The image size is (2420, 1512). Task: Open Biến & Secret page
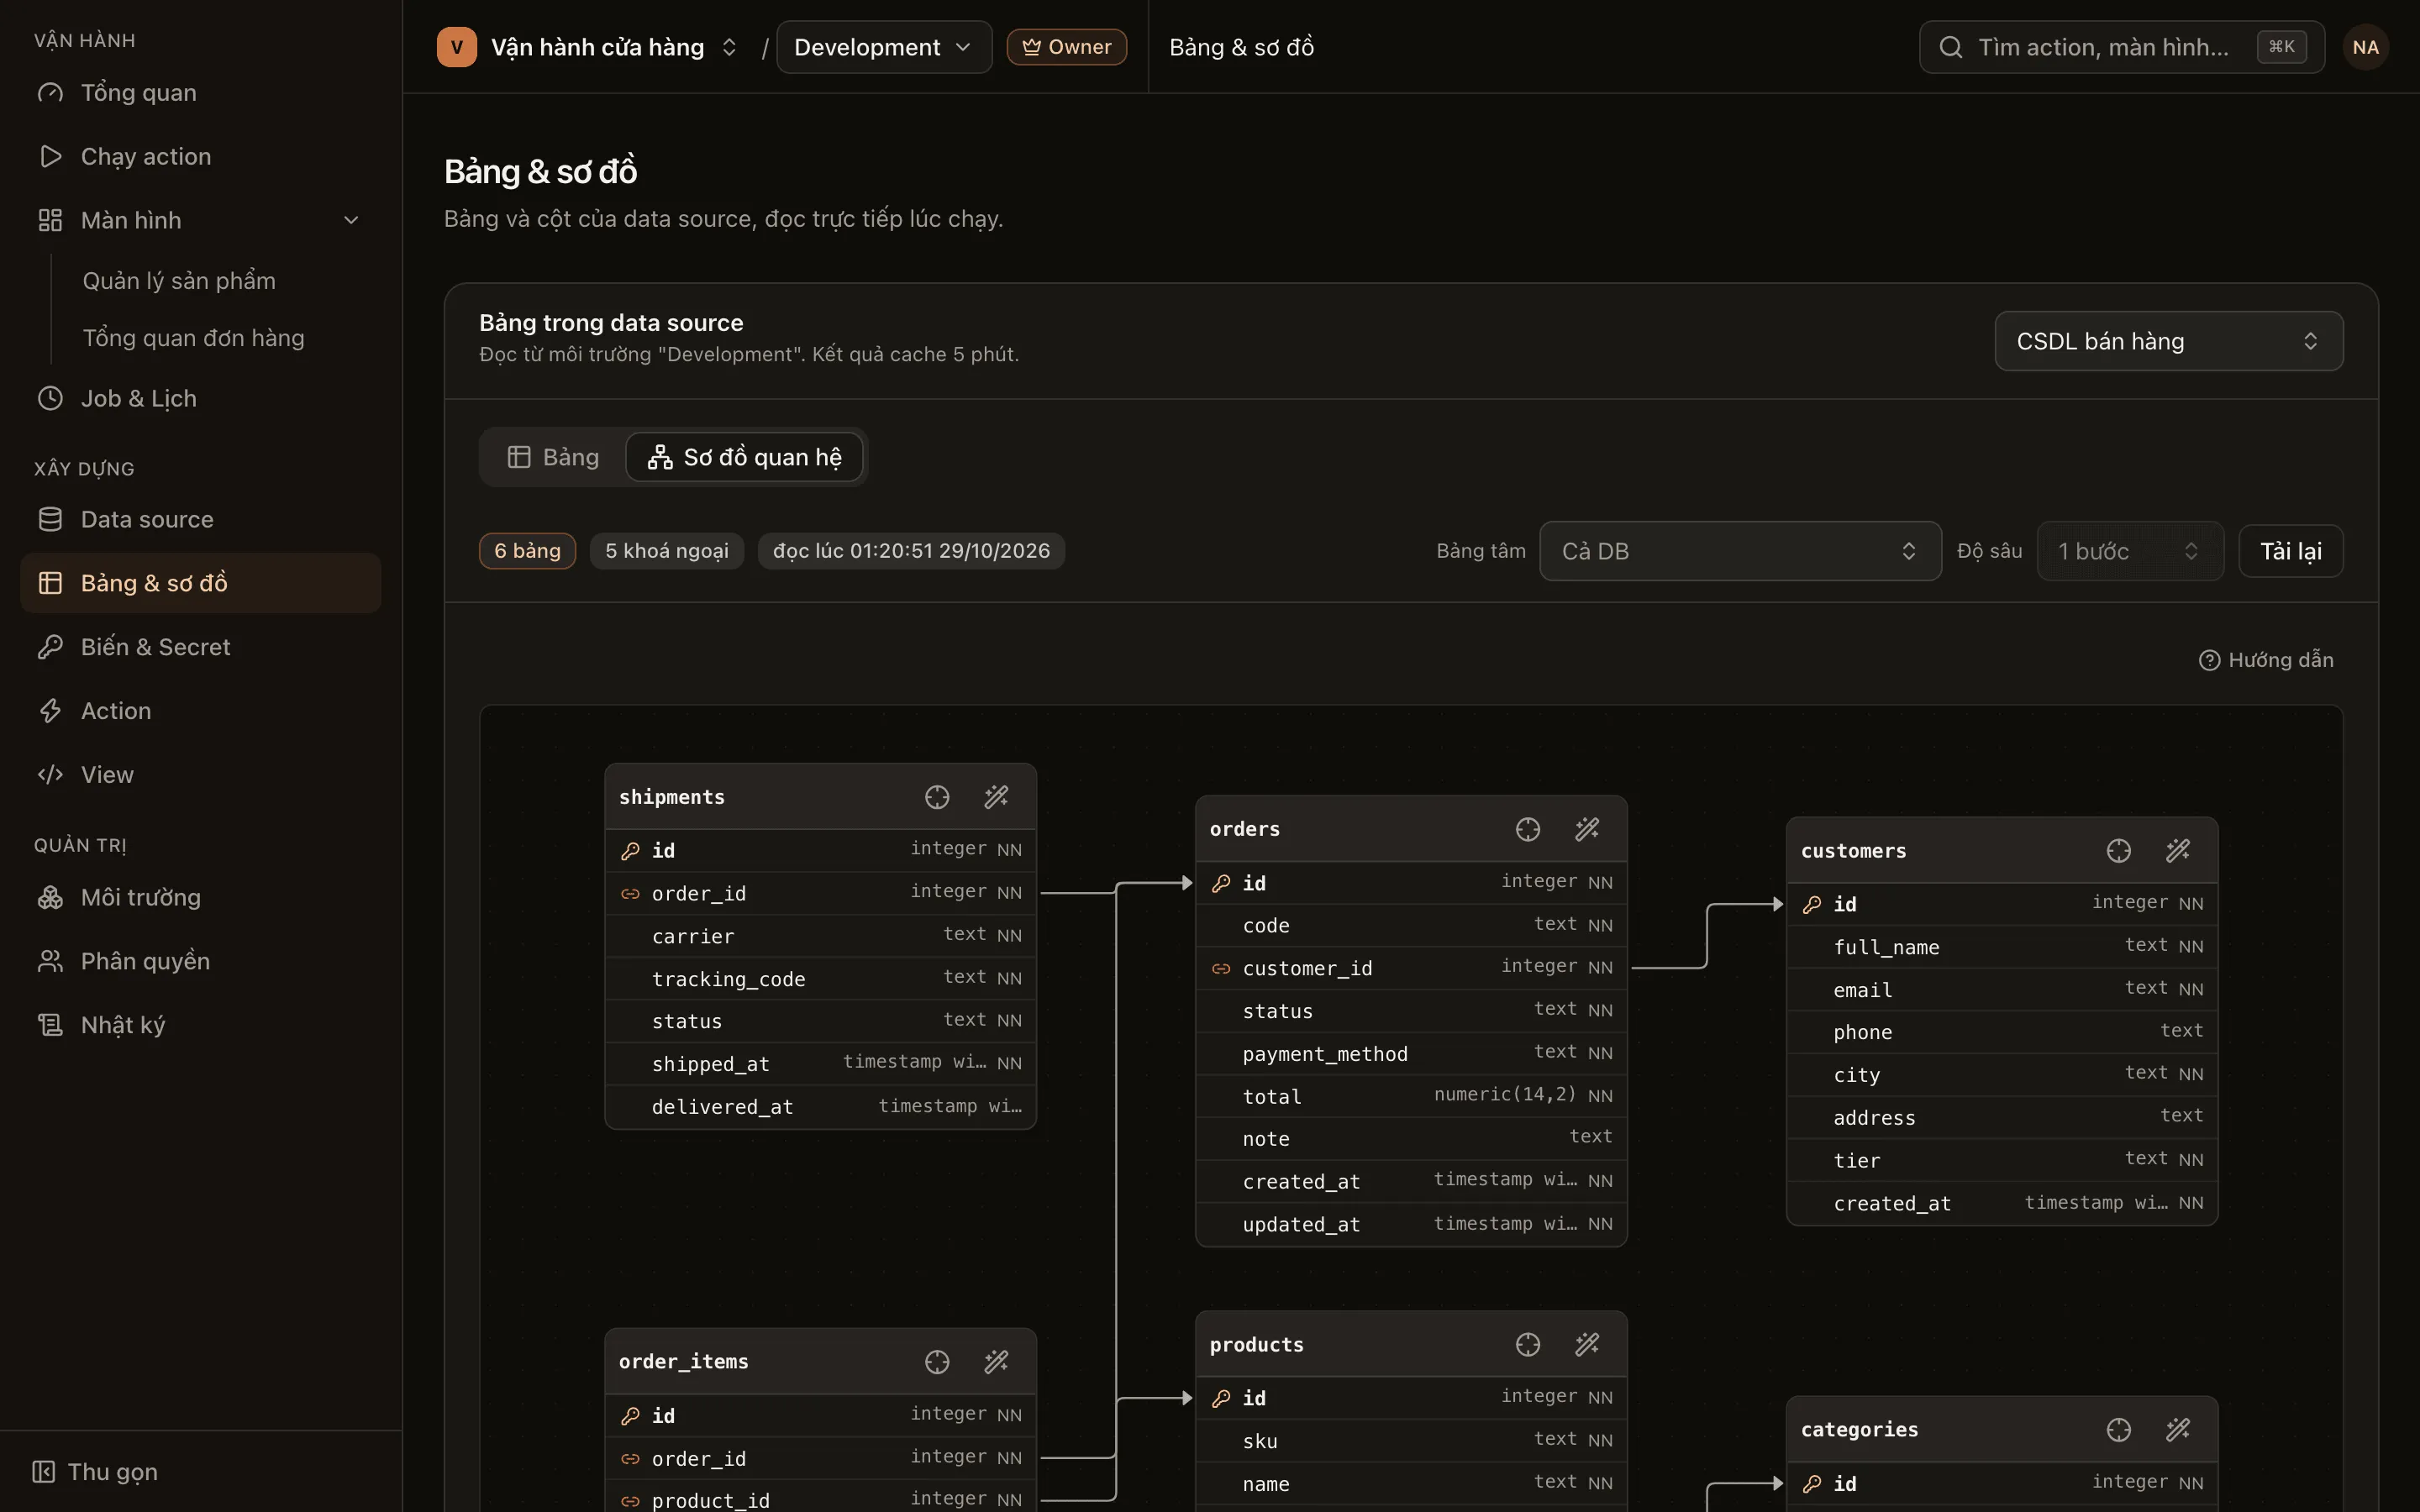(201, 647)
